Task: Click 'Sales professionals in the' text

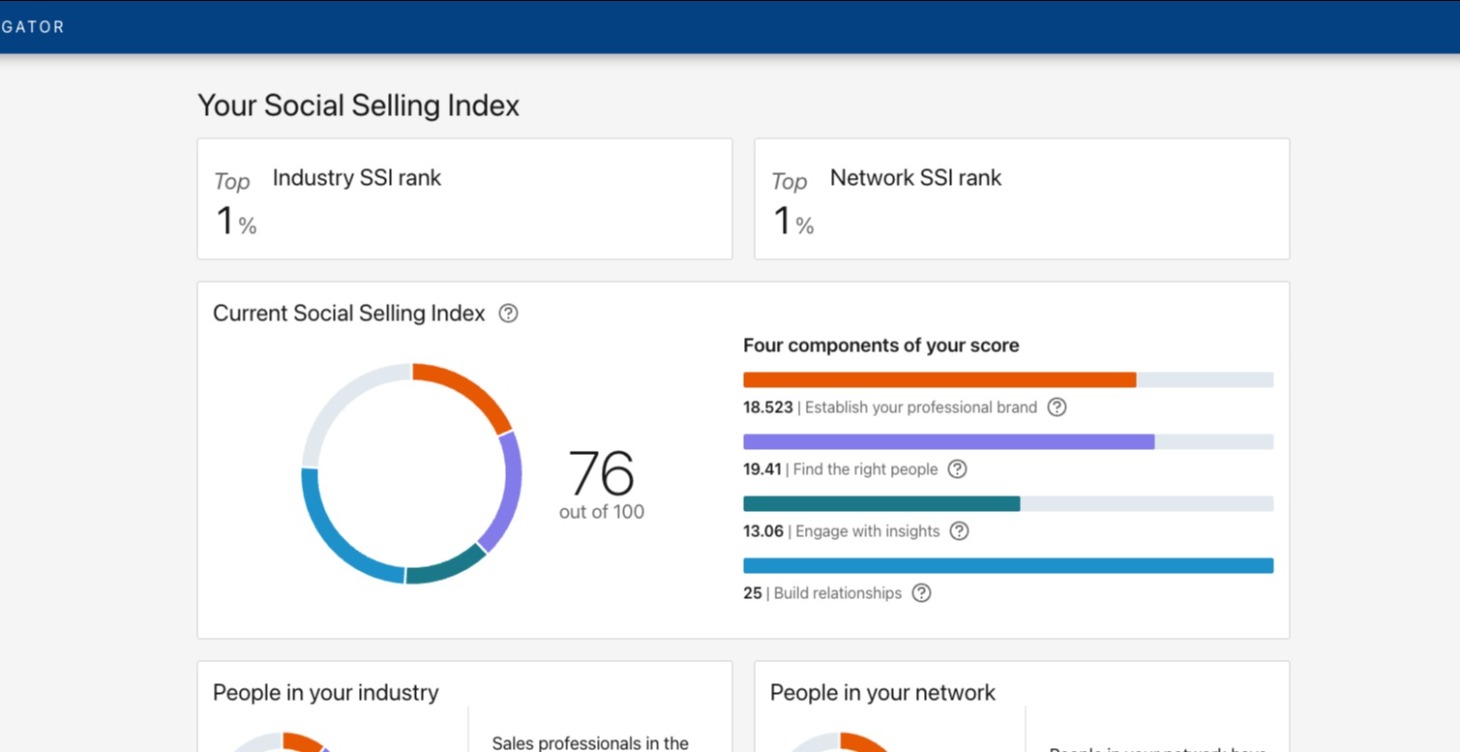Action: 590,743
